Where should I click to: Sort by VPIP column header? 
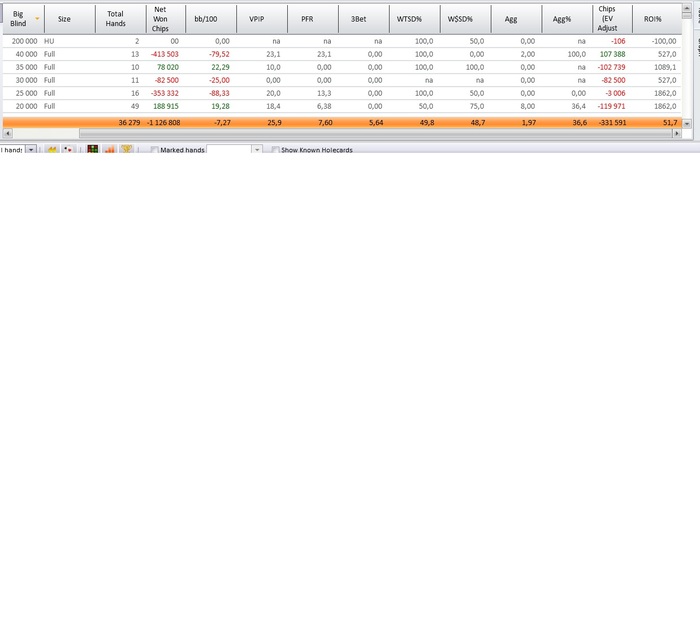262,19
